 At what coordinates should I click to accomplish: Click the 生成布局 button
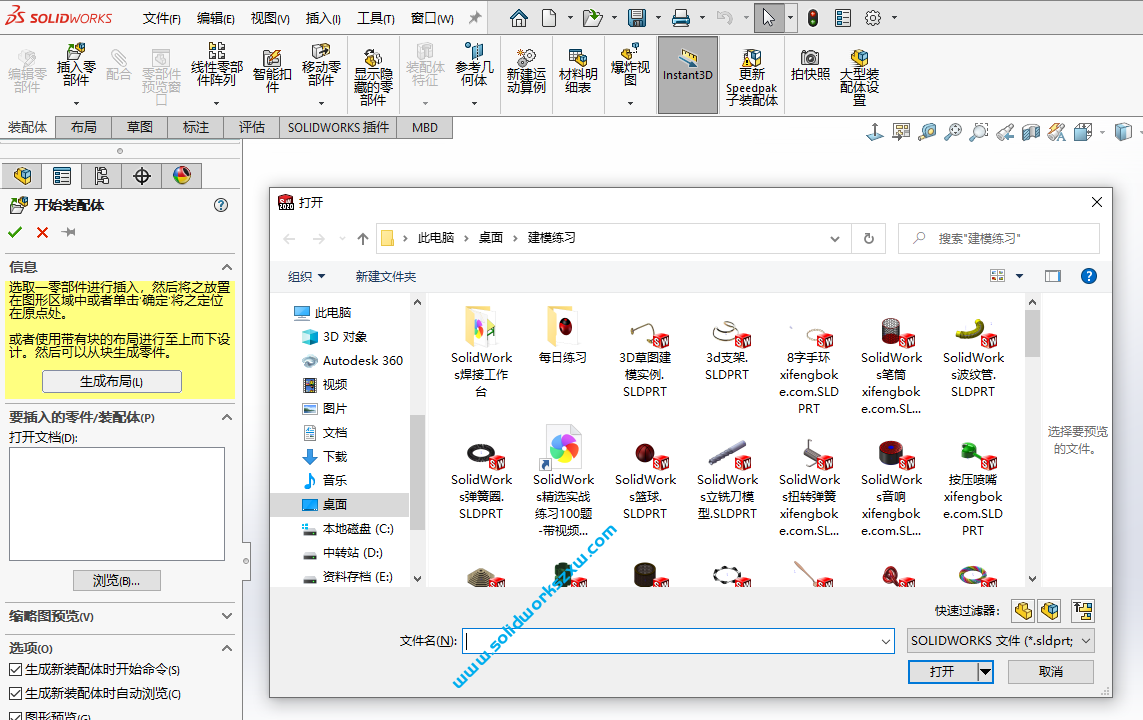coord(111,382)
